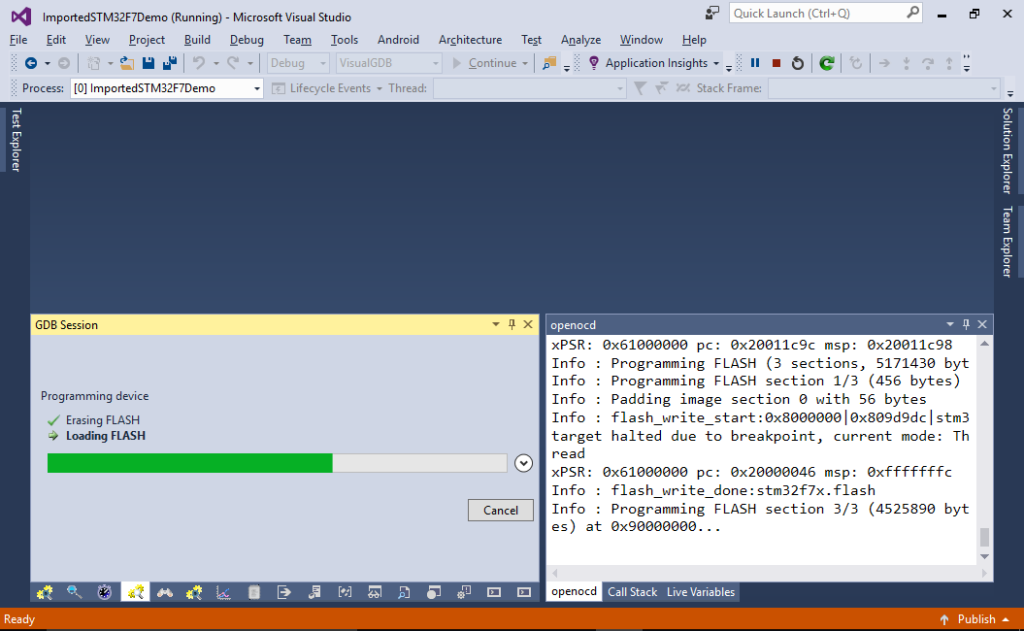The height and width of the screenshot is (631, 1024).
Task: Open a file with the folder toolbar icon
Action: [127, 62]
